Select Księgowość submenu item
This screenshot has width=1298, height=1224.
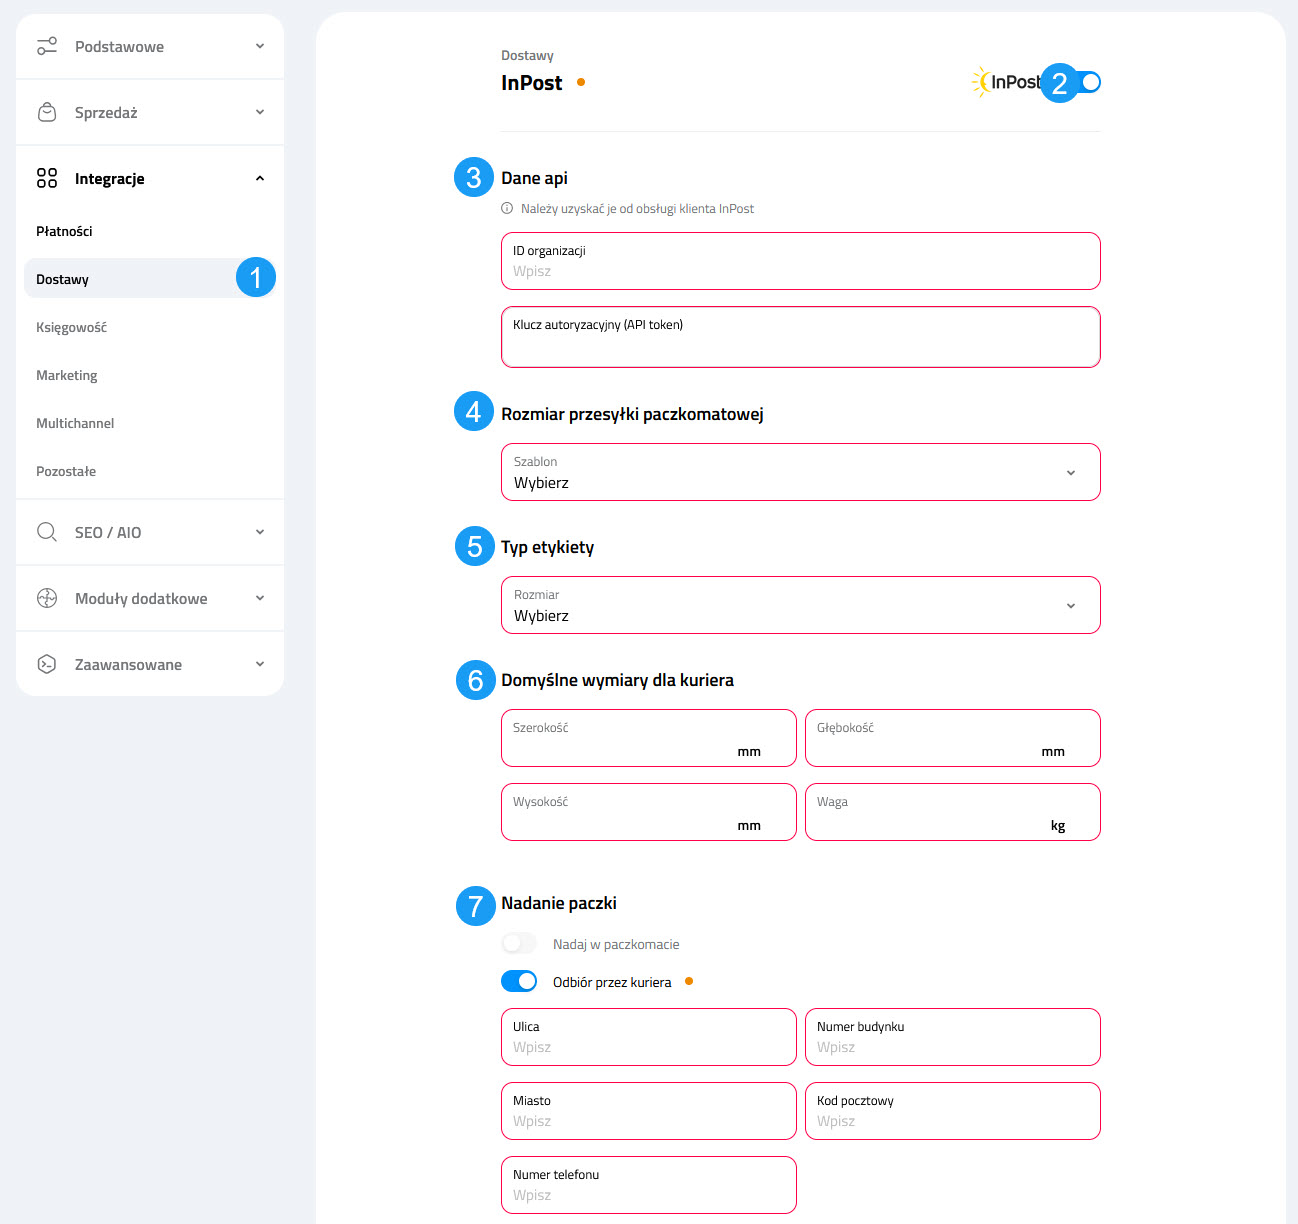pos(71,327)
